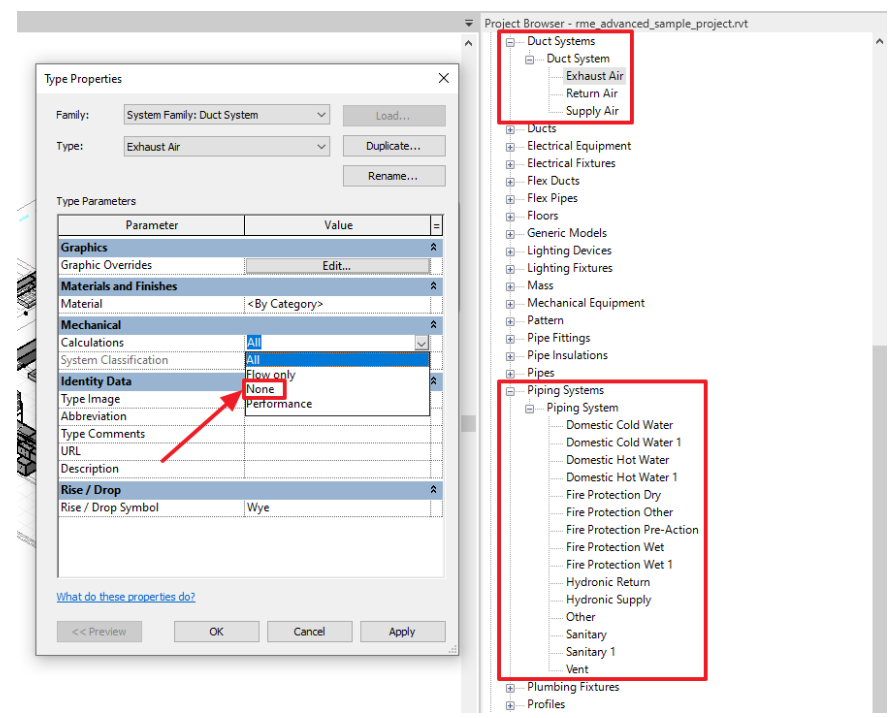Open the Calculations value dropdown arrow
This screenshot has width=888, height=718.
(x=421, y=343)
